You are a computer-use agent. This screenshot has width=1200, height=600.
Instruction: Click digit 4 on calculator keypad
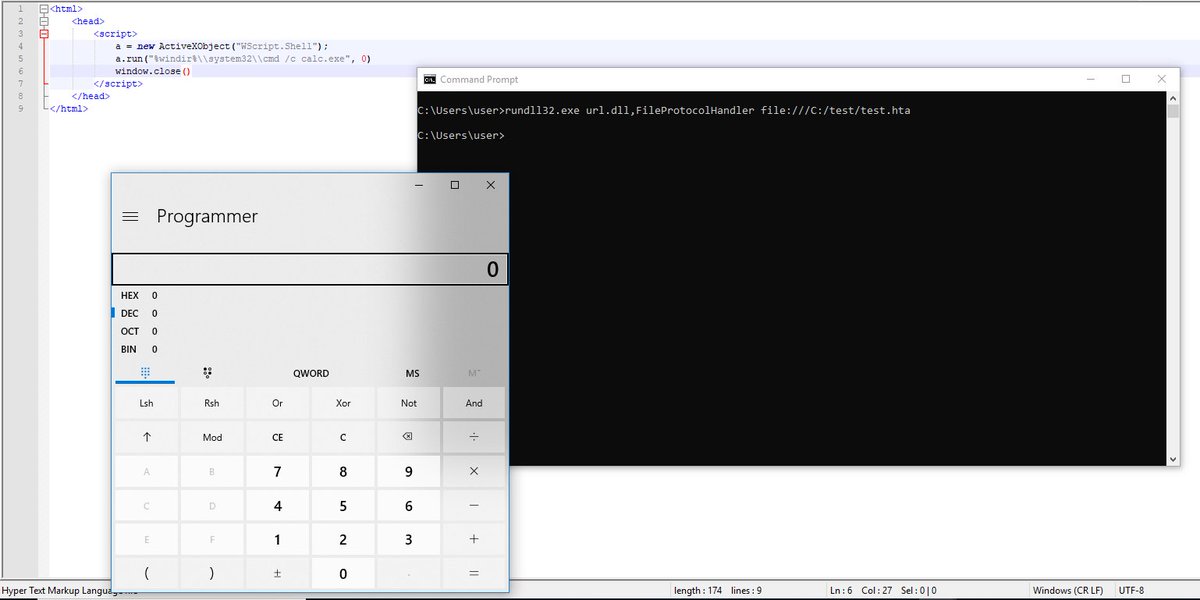pos(277,506)
